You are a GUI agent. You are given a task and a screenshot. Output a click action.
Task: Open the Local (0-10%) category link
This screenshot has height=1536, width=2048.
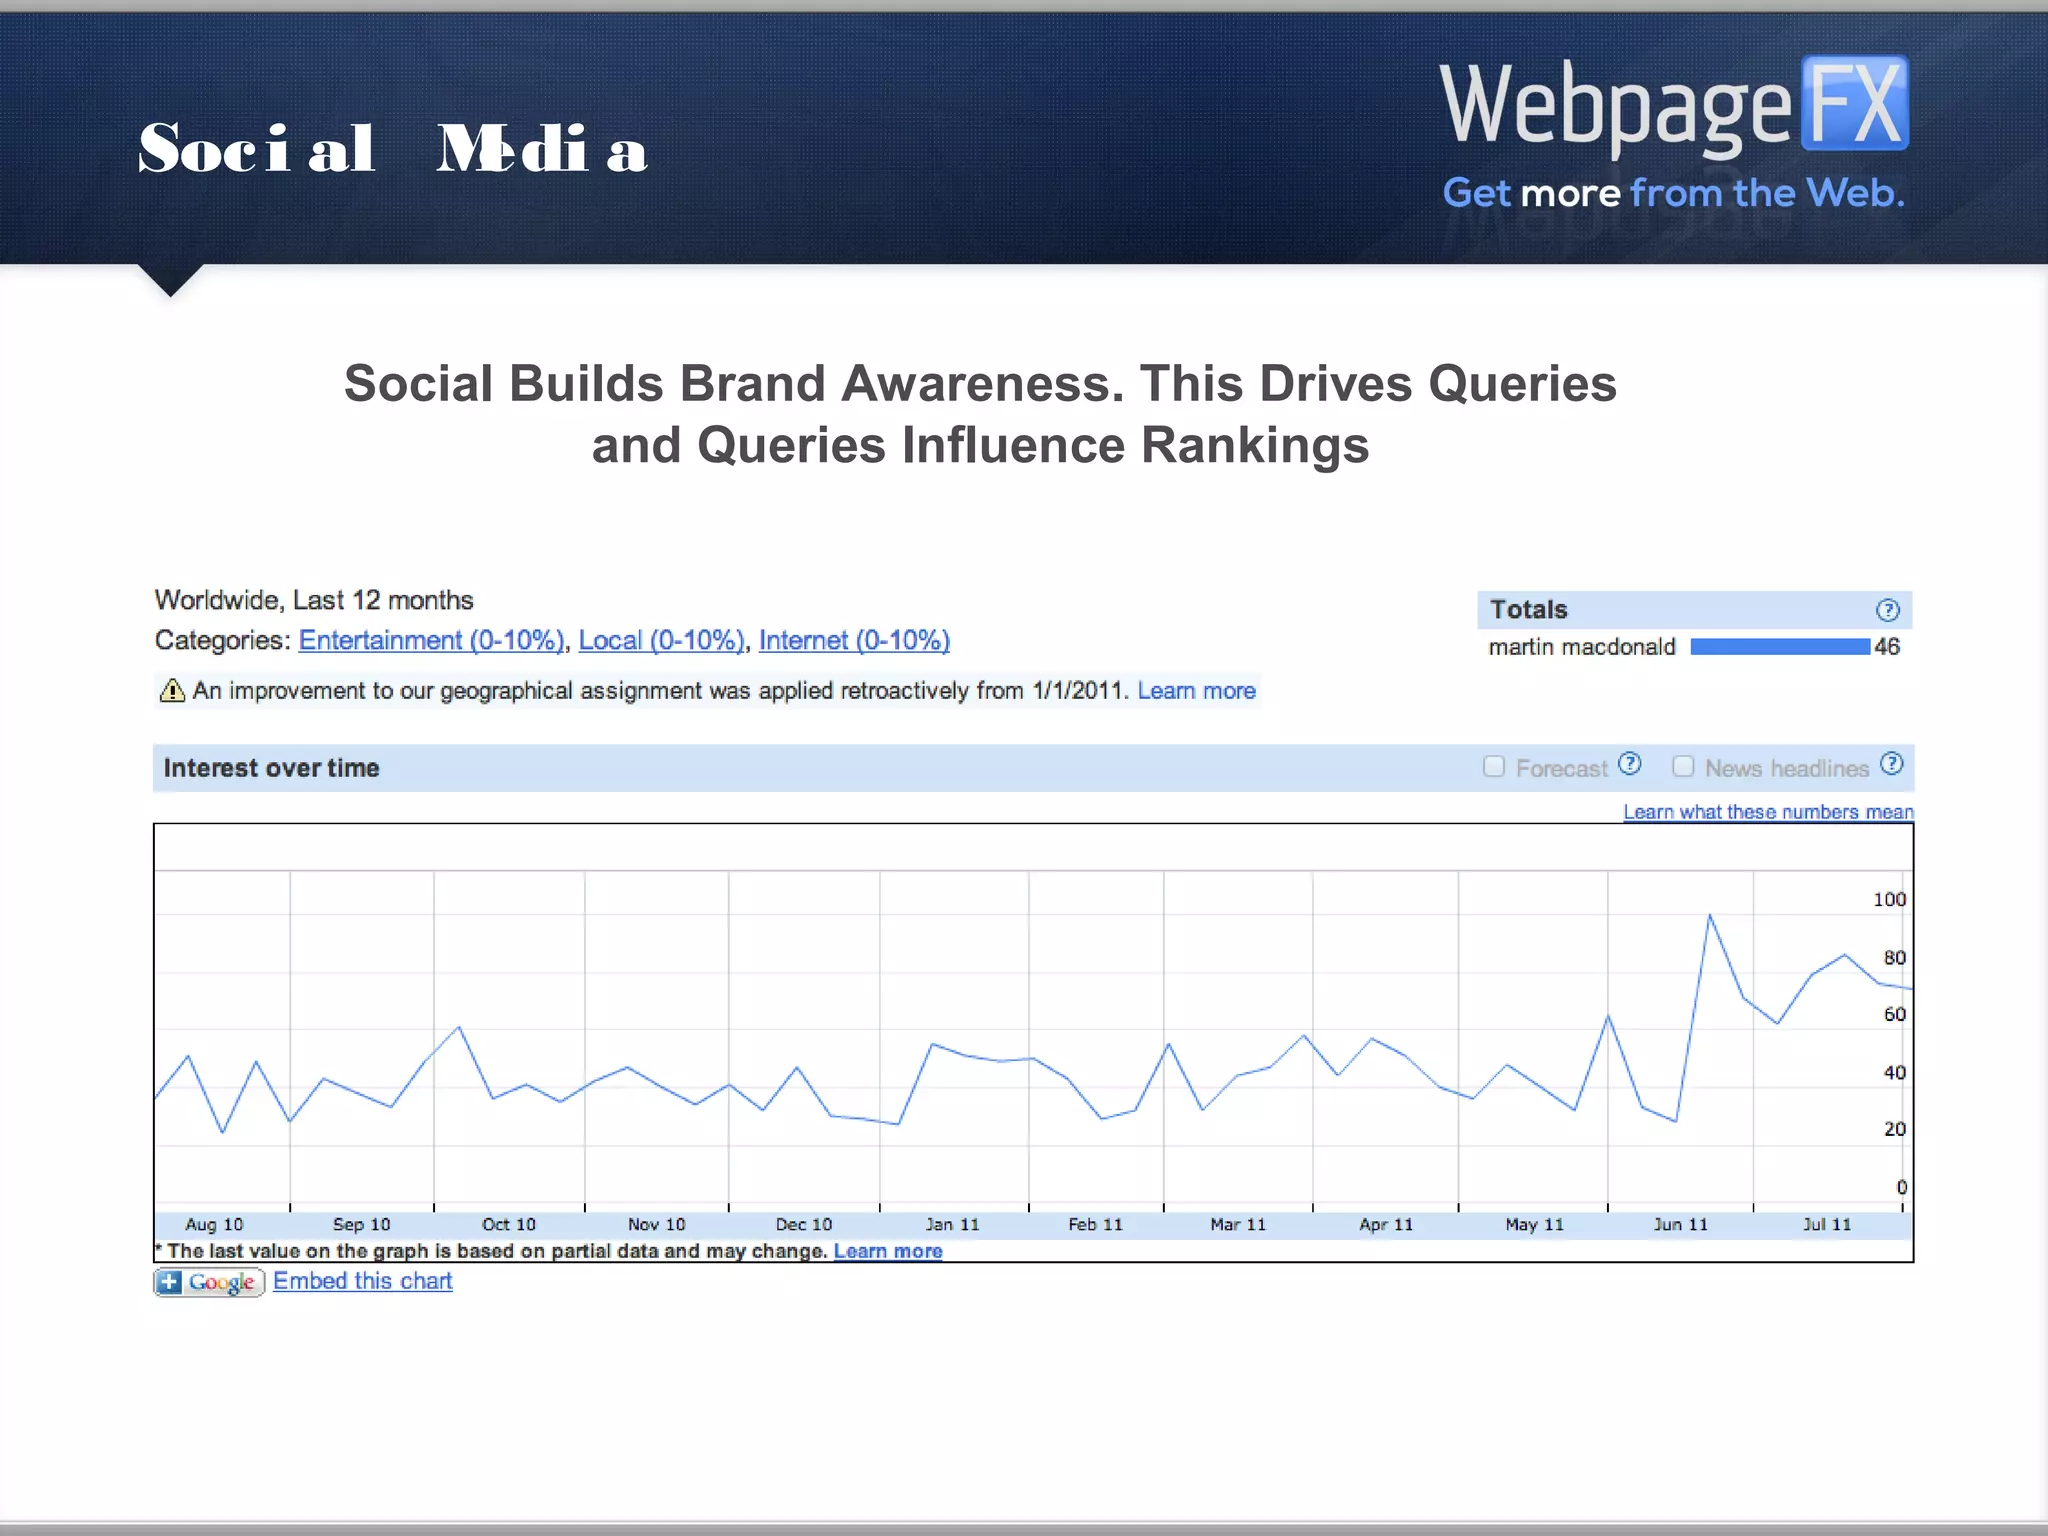(x=662, y=641)
